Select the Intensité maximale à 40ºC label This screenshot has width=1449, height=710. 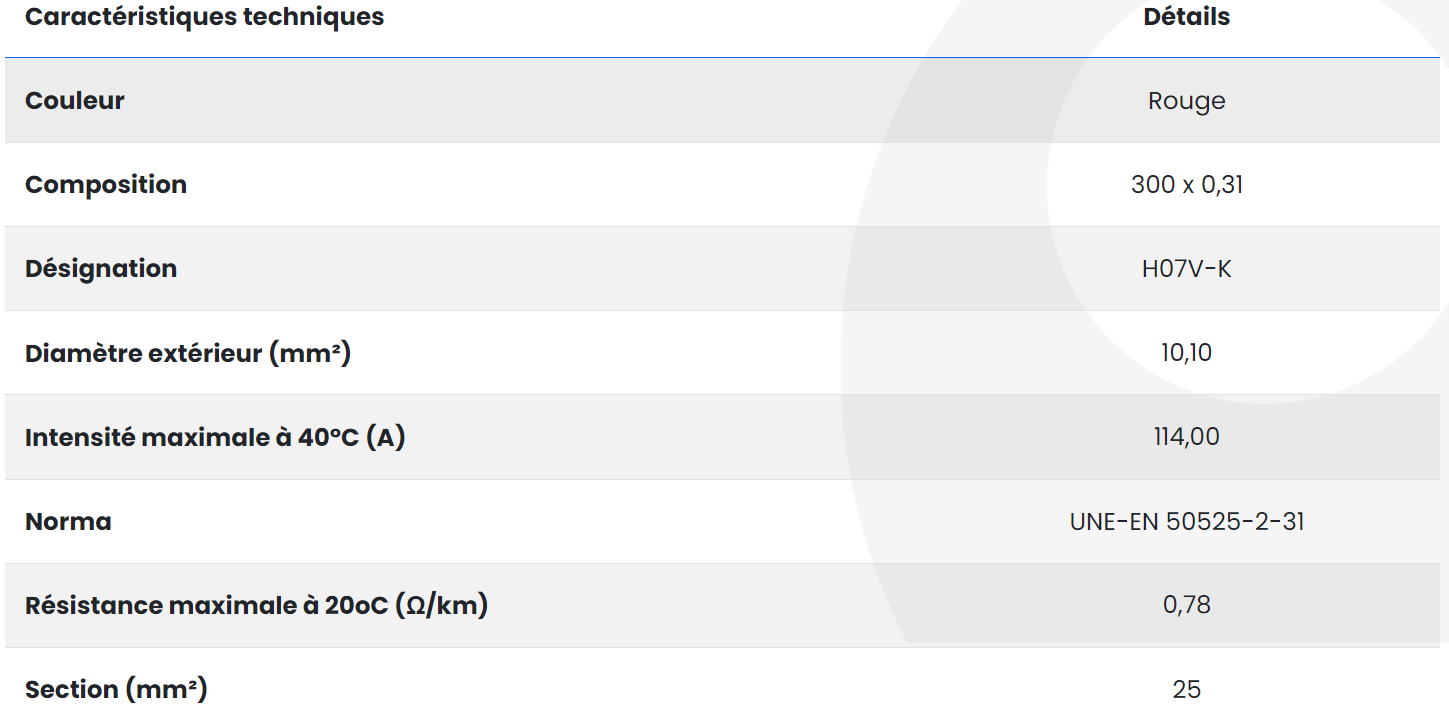pyautogui.click(x=215, y=437)
